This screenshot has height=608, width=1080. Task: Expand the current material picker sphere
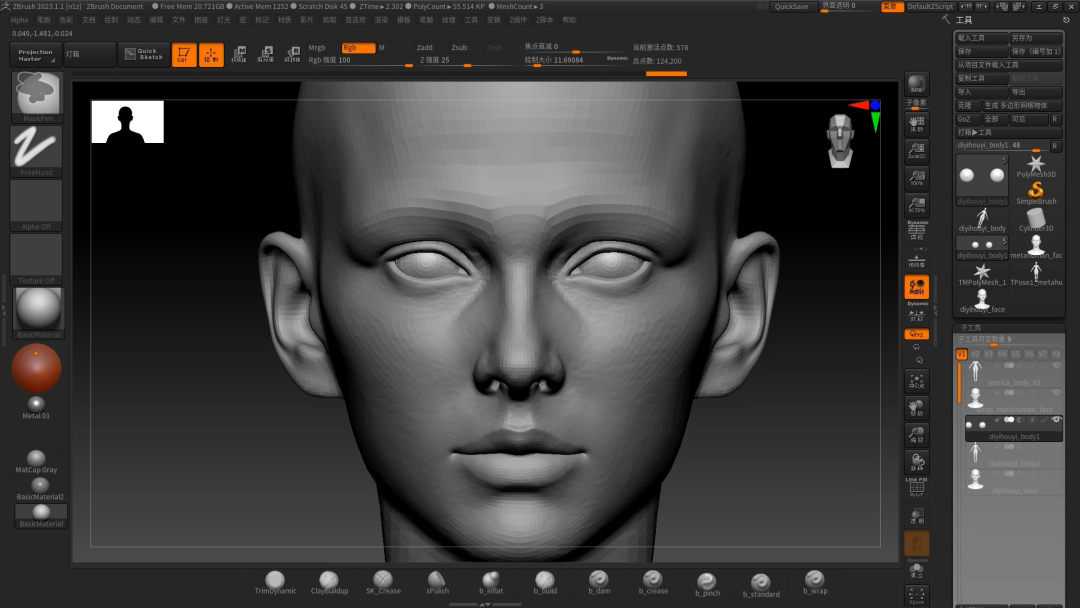point(36,311)
